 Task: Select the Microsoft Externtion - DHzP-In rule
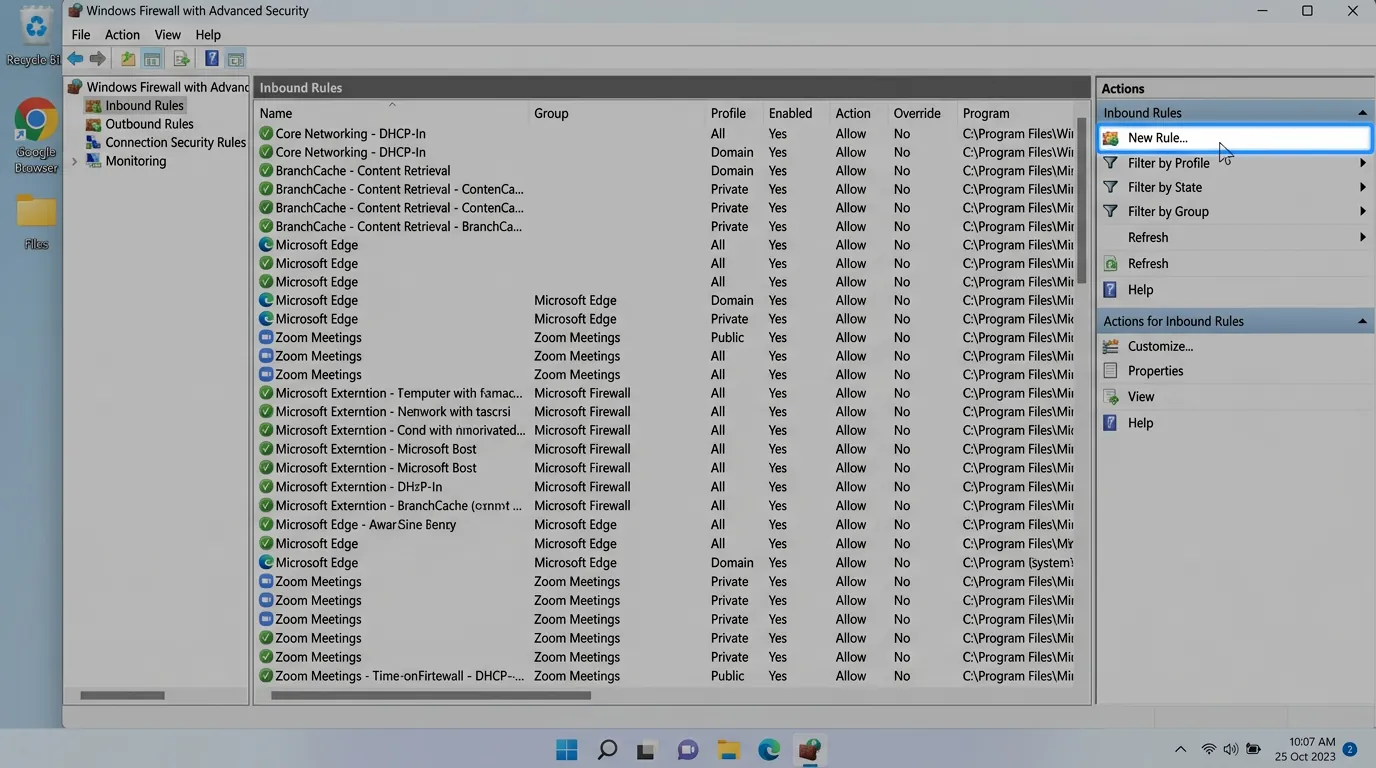(665, 486)
